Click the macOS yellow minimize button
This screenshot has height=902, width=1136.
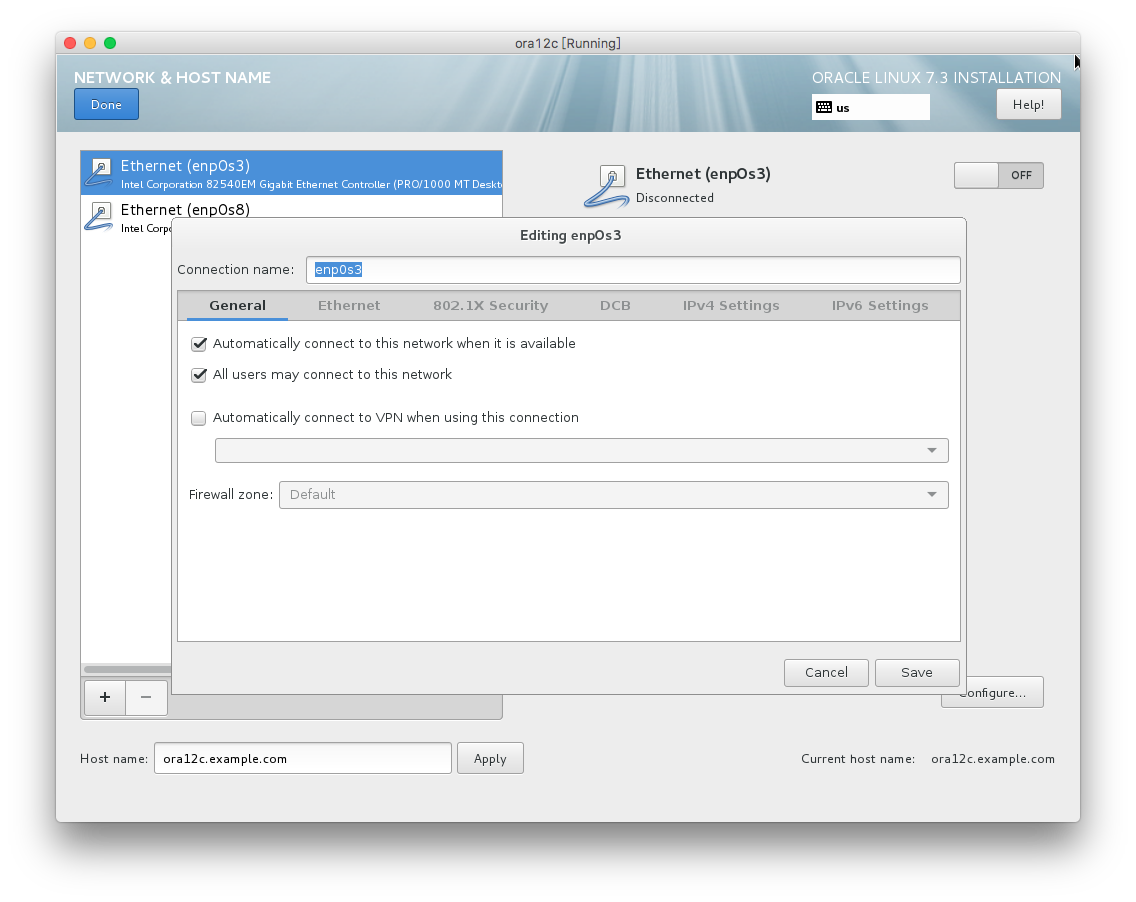(x=90, y=43)
